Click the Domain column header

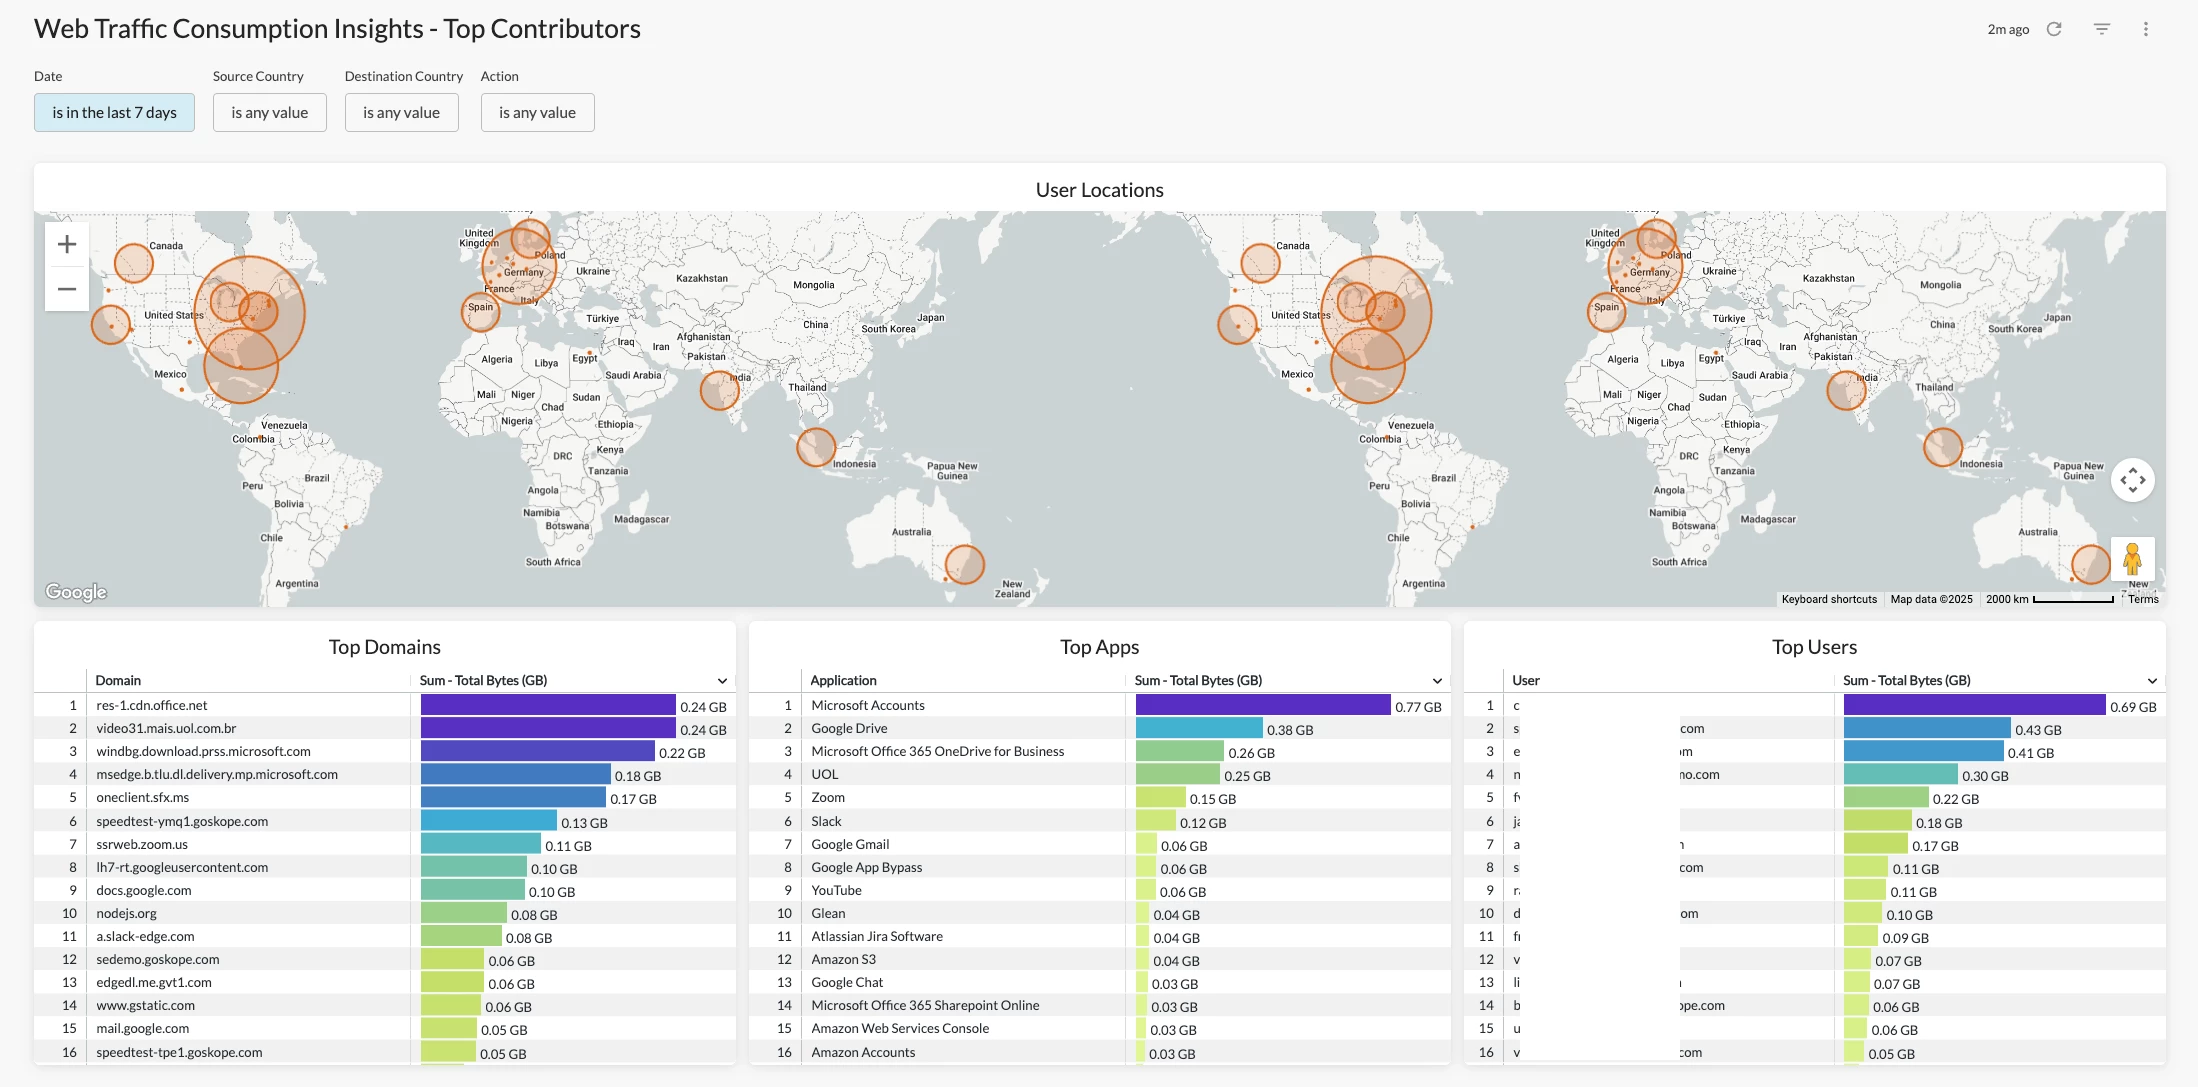(118, 680)
